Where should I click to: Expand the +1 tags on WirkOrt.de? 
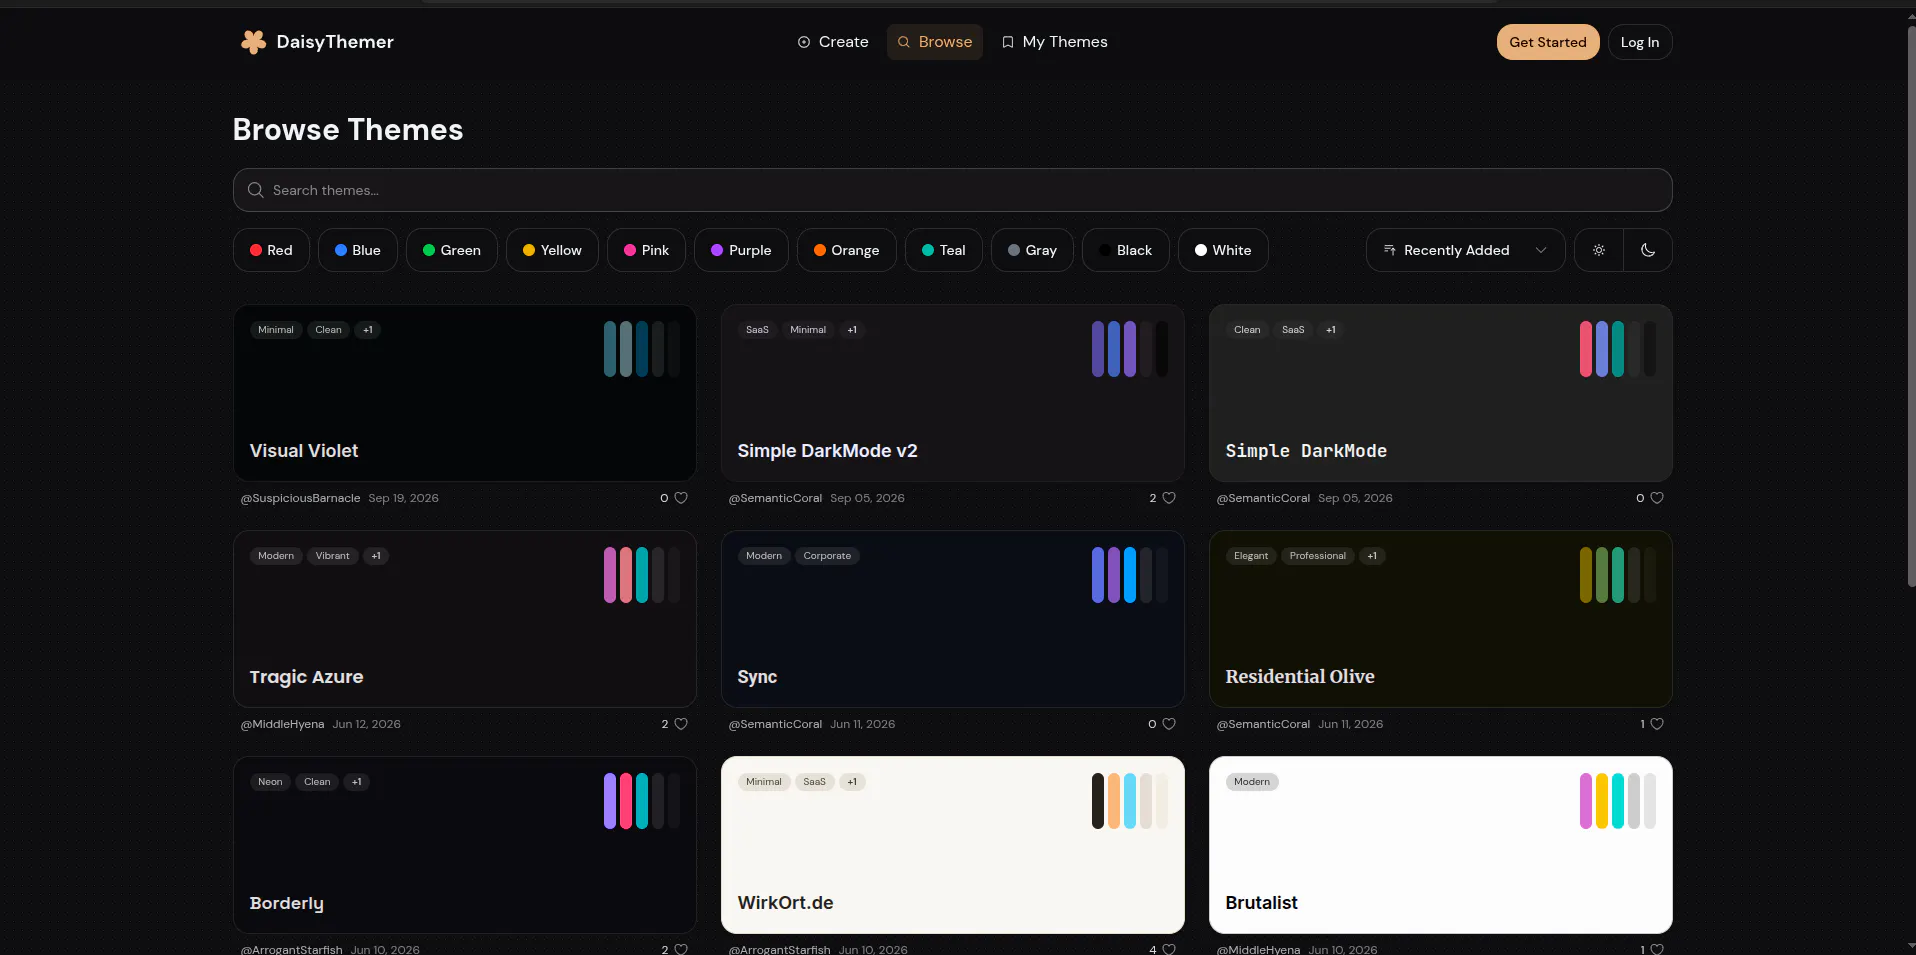(852, 782)
